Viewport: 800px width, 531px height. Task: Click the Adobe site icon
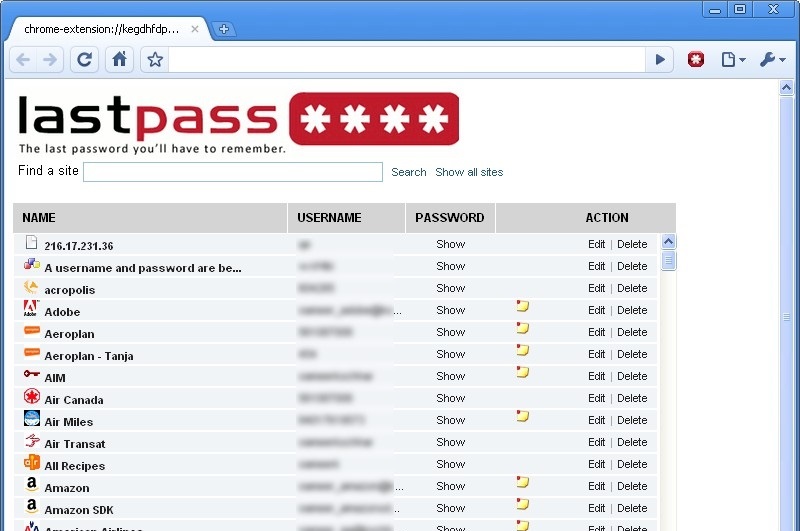[31, 309]
